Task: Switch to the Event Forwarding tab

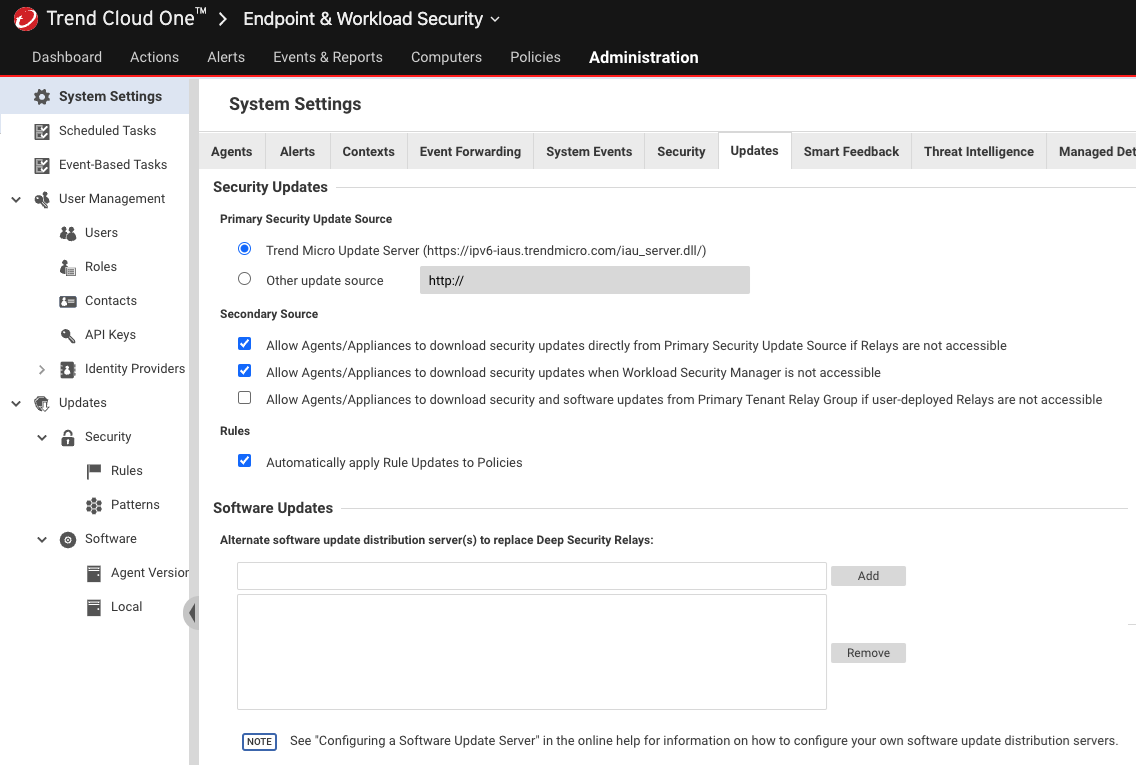Action: tap(470, 152)
